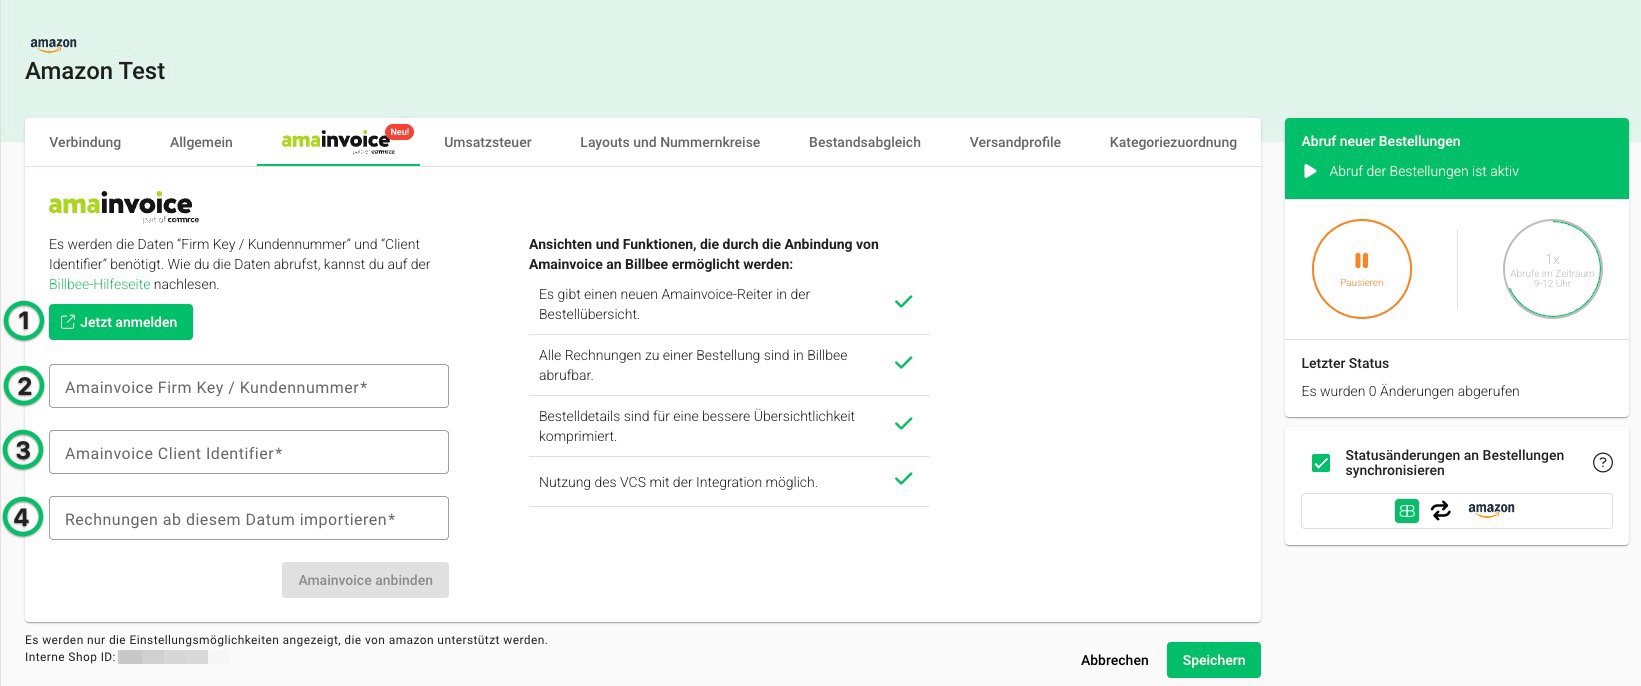Open the Bestandsabgleich tab
The width and height of the screenshot is (1641, 686).
(865, 142)
